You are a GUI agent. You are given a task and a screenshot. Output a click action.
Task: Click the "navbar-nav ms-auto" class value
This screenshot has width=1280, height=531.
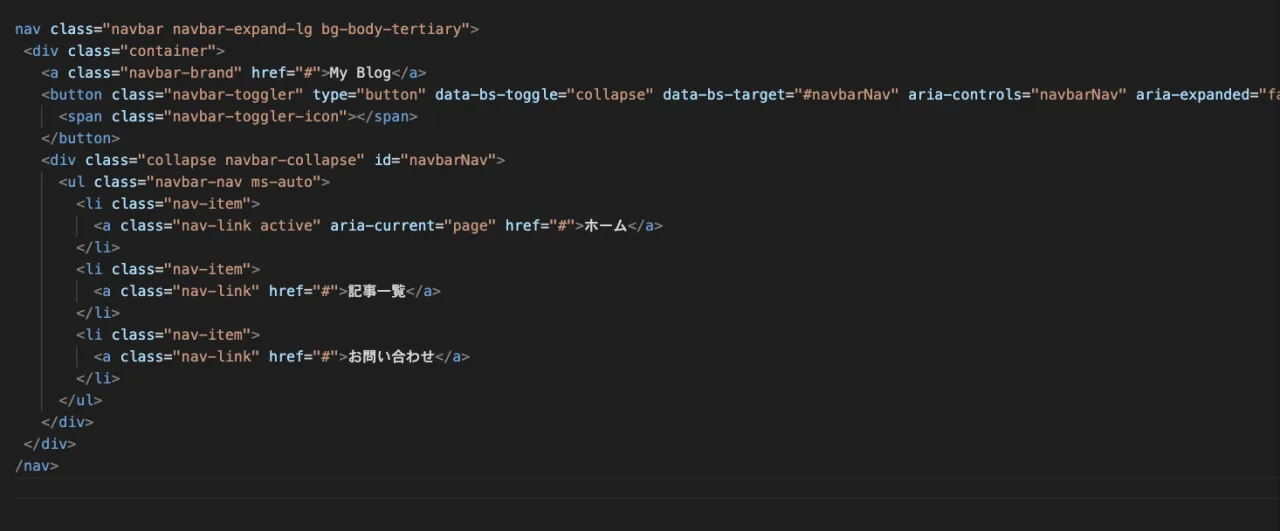pyautogui.click(x=236, y=182)
